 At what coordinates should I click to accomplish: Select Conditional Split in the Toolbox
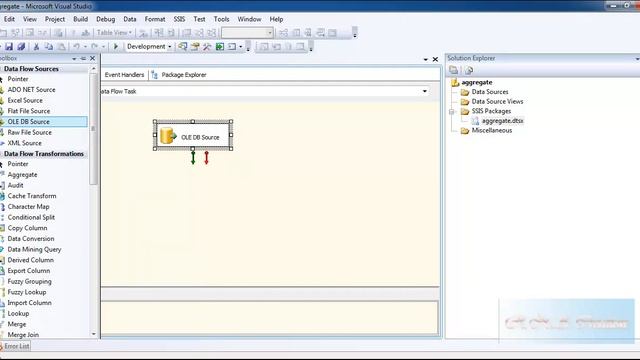[31, 218]
